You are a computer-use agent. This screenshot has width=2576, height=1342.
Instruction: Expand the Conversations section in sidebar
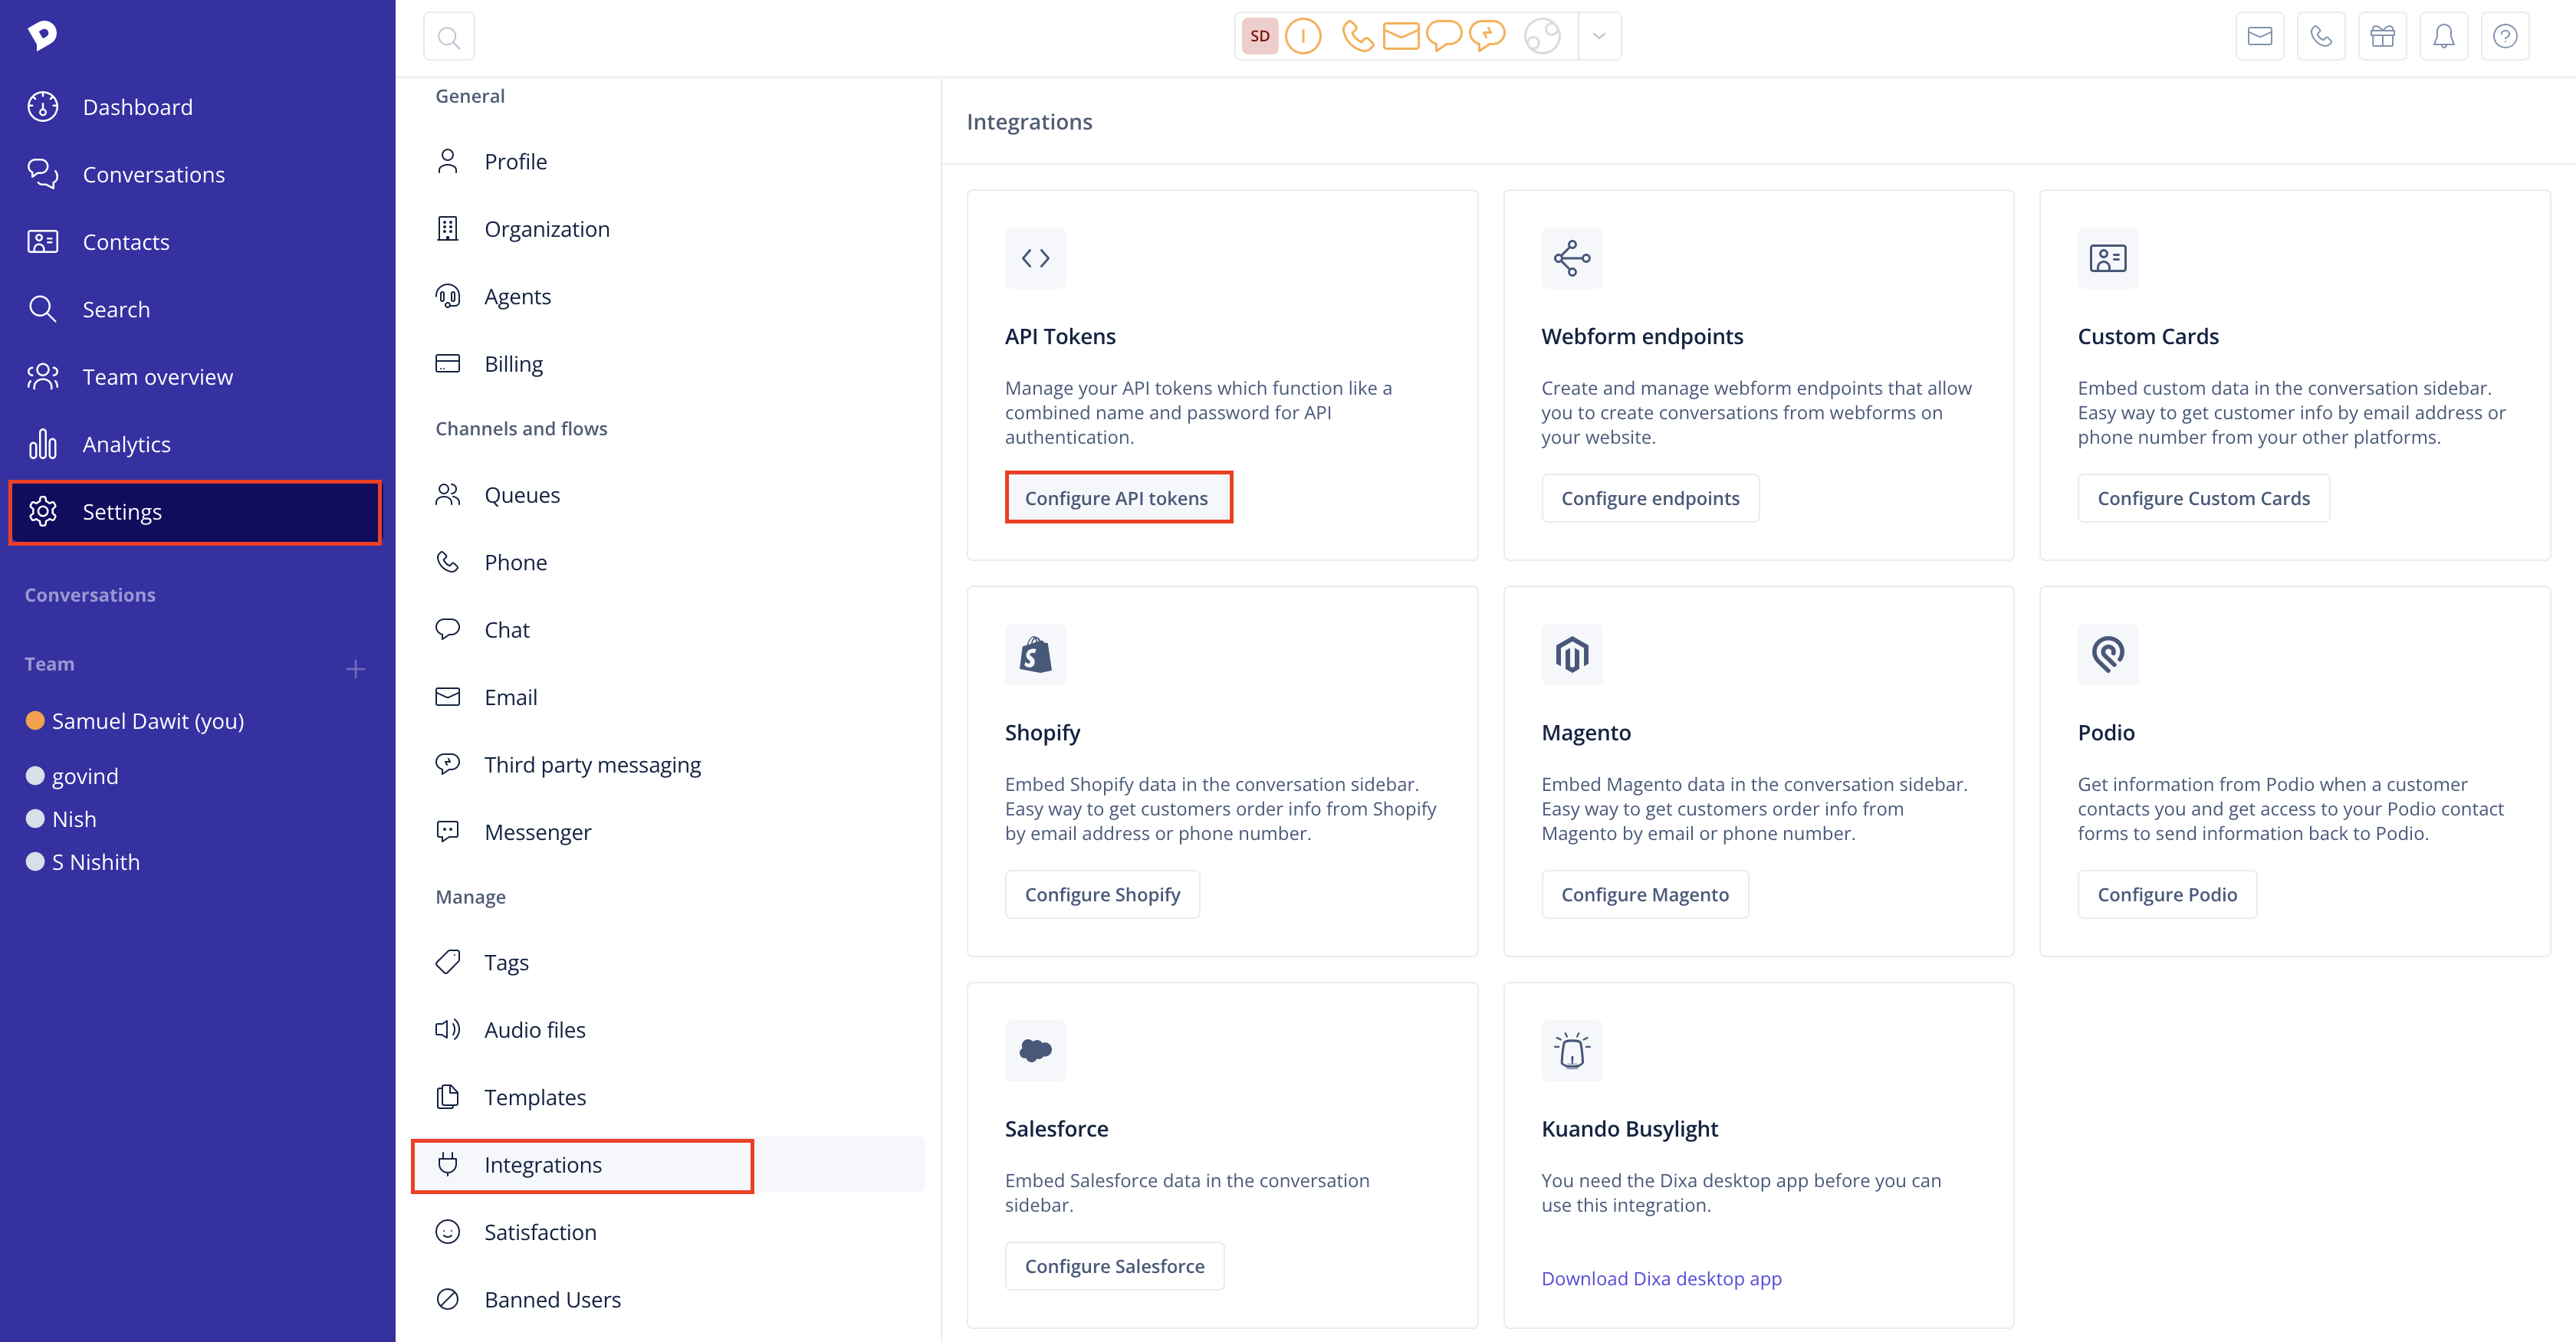pos(90,595)
